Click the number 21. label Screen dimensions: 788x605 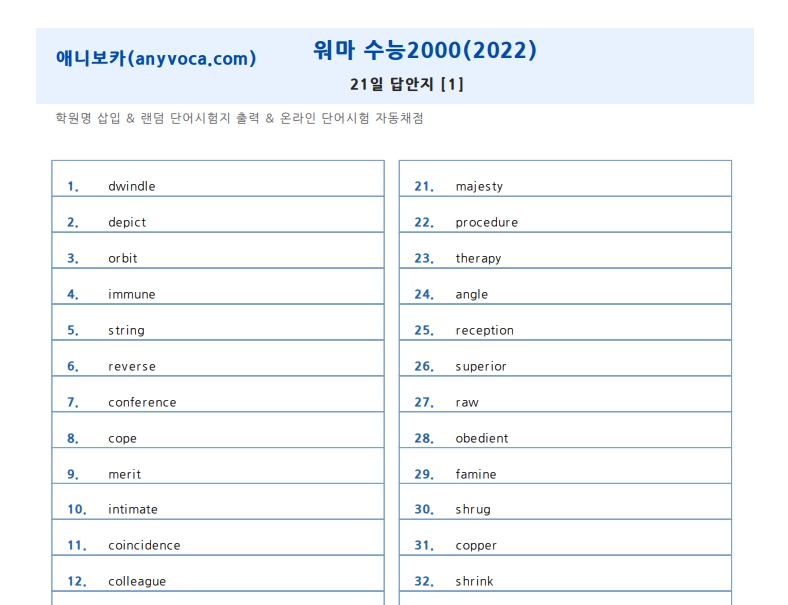(424, 186)
